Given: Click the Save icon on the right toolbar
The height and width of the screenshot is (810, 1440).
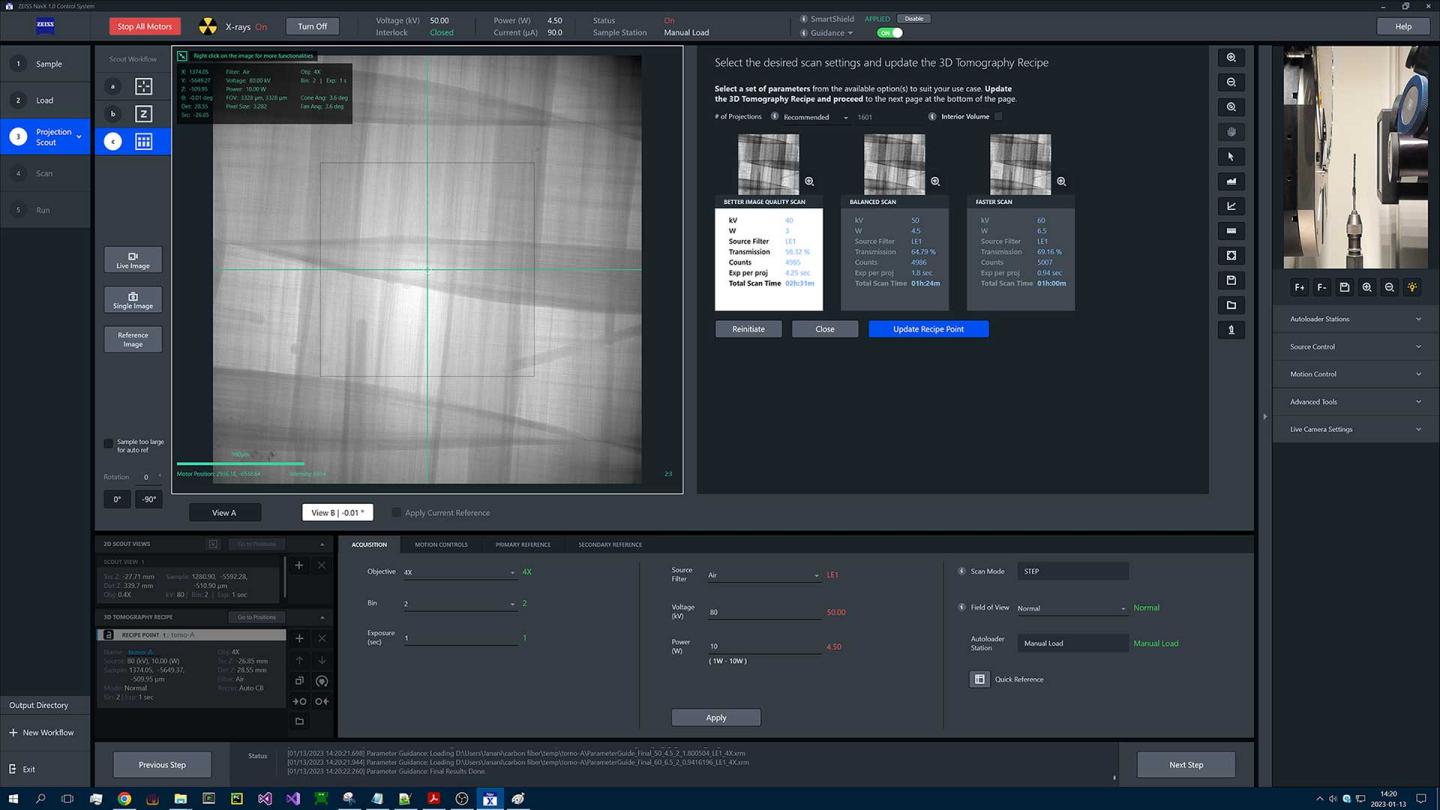Looking at the screenshot, I should pyautogui.click(x=1231, y=280).
